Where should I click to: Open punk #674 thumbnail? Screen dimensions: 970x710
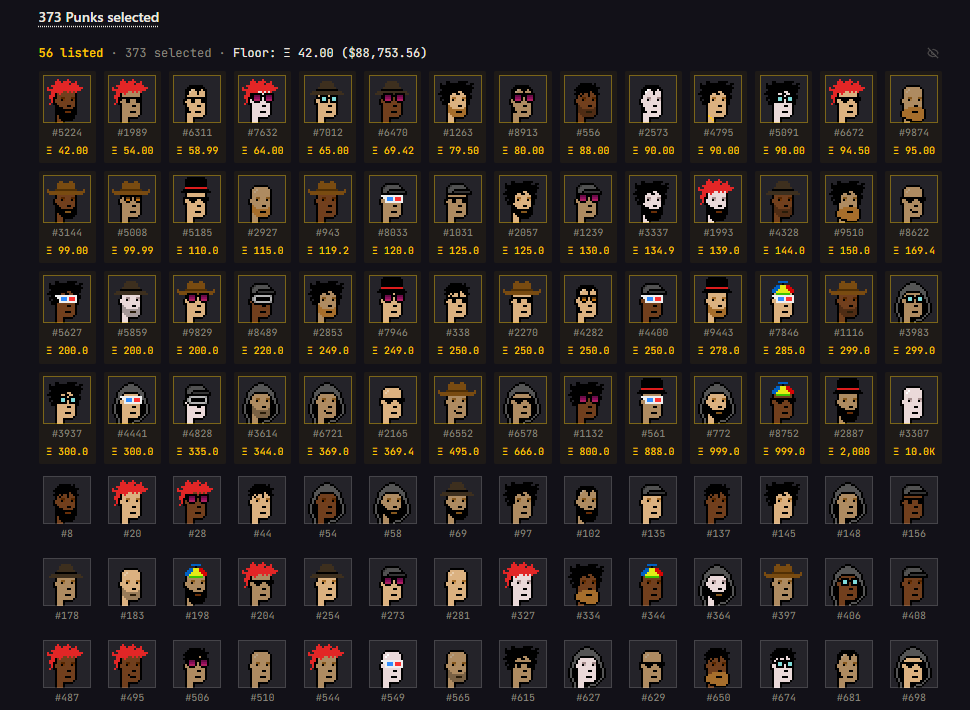pyautogui.click(x=783, y=664)
